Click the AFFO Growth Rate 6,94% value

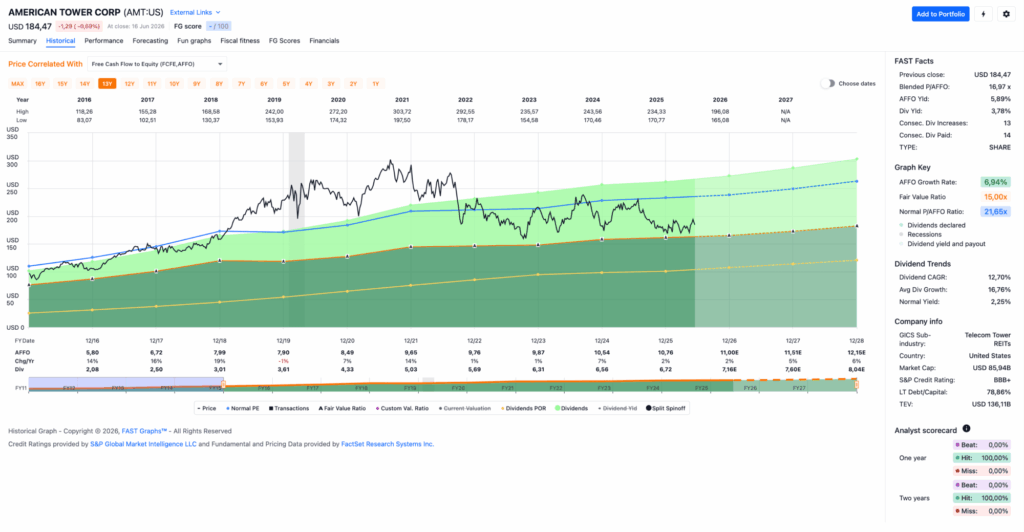pos(995,182)
